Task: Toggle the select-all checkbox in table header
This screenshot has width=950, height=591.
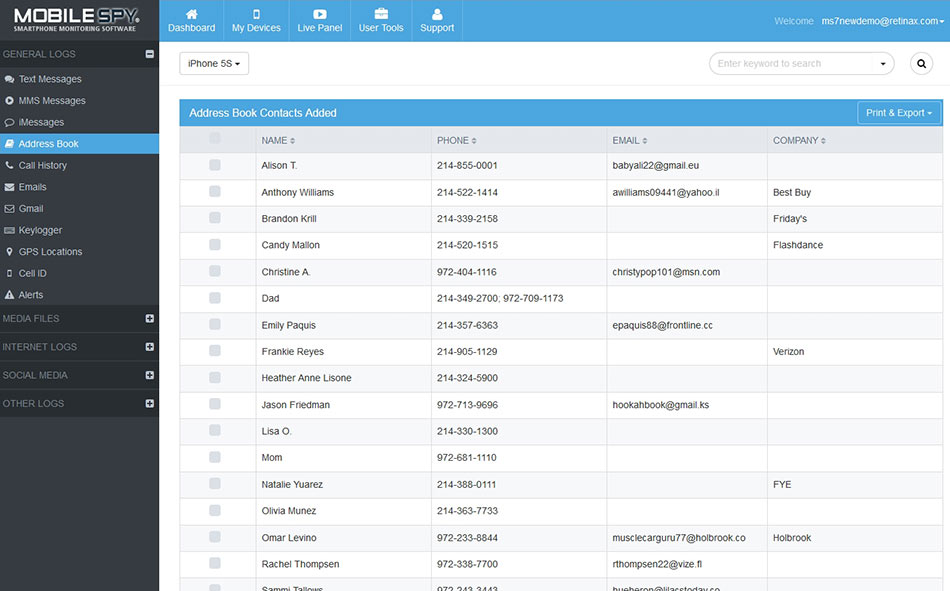Action: coord(215,139)
